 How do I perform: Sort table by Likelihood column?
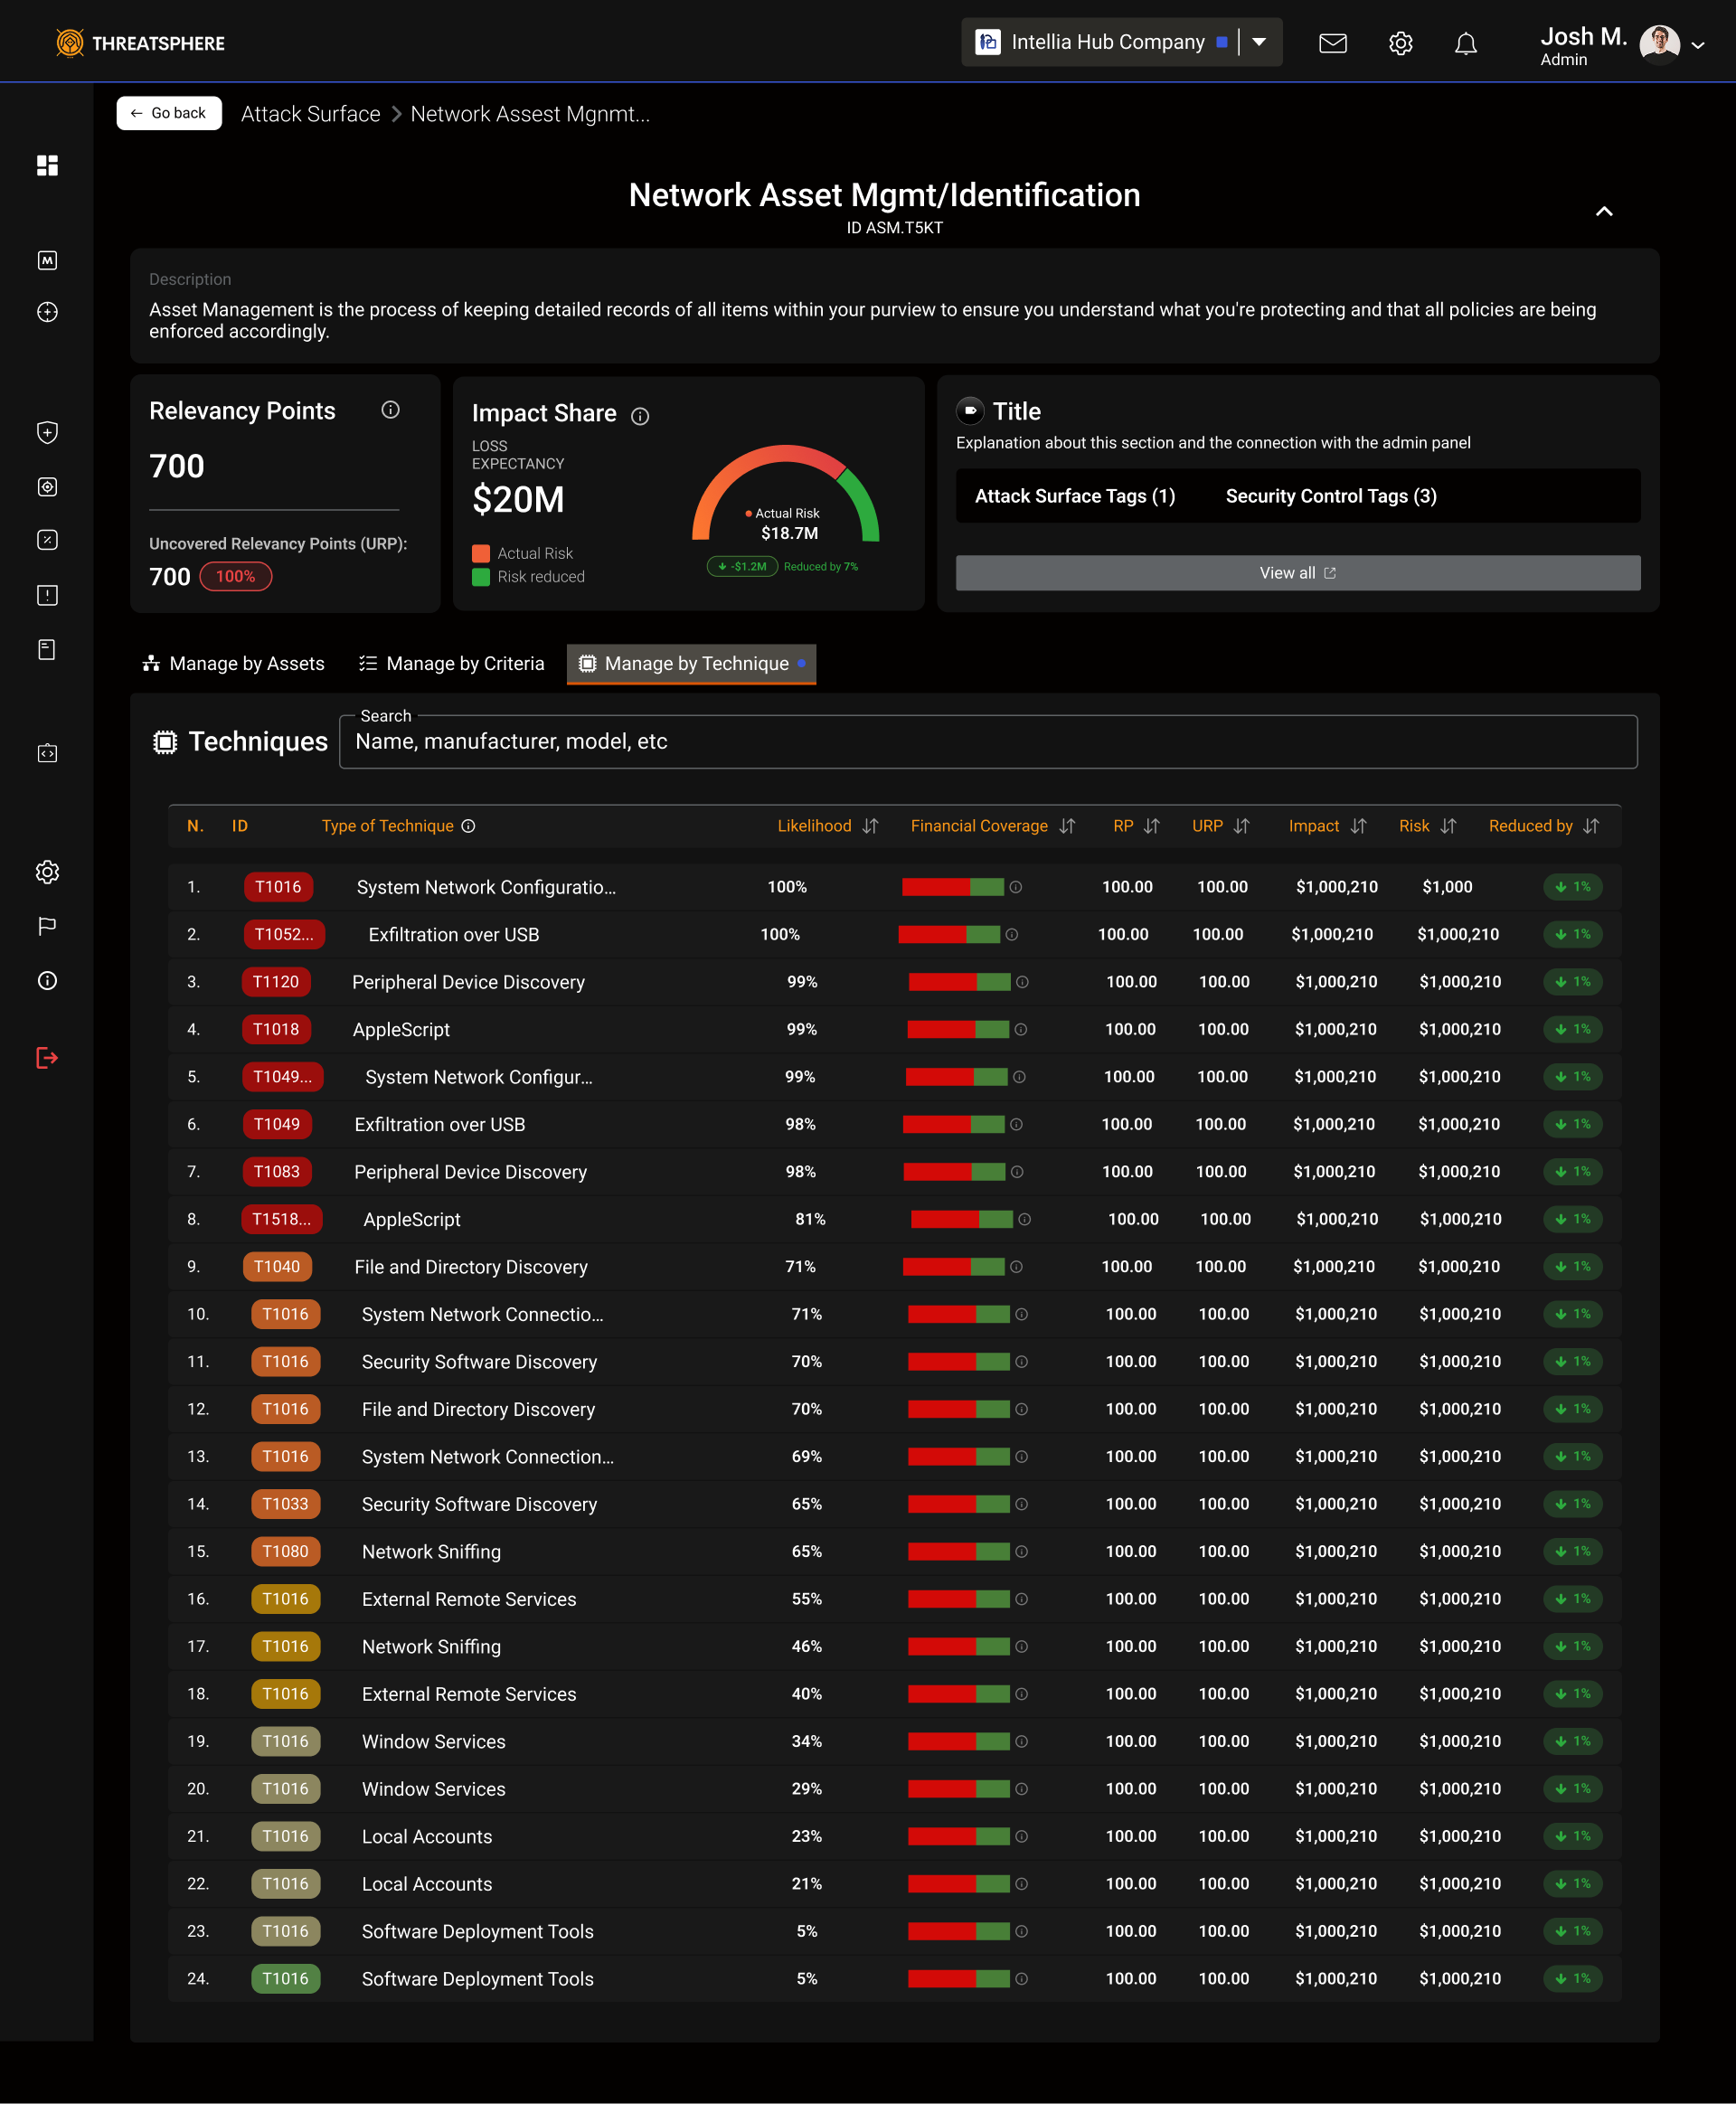(870, 826)
